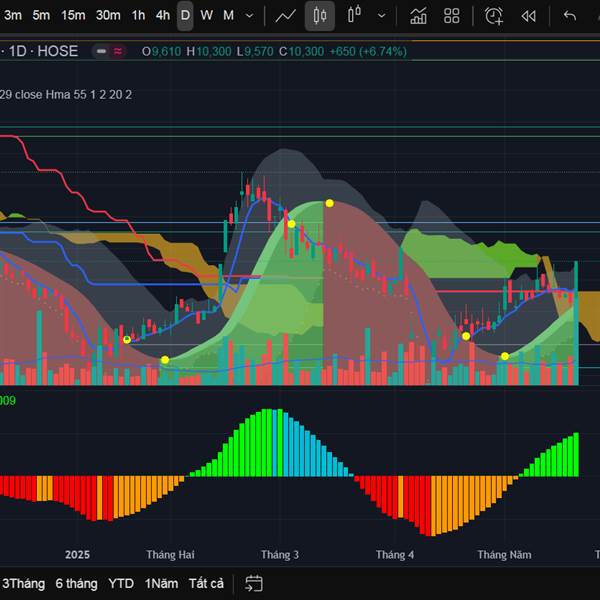The image size is (600, 600).
Task: Open the go-to-date calendar icon
Action: pos(254,584)
